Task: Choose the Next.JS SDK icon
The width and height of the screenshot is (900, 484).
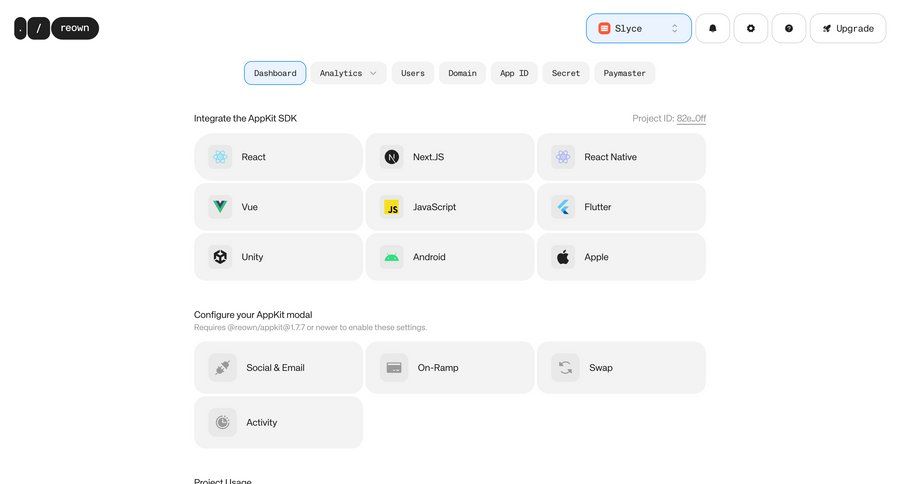Action: tap(392, 157)
